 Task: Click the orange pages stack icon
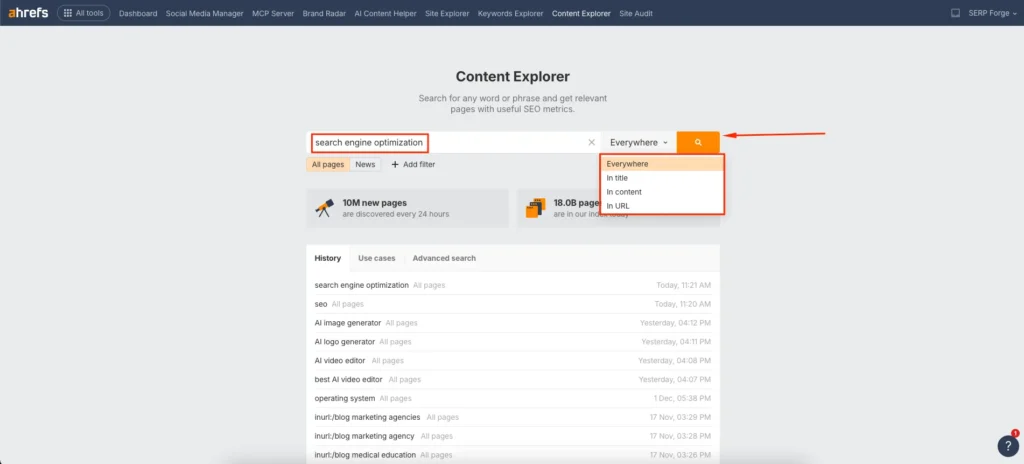click(536, 208)
